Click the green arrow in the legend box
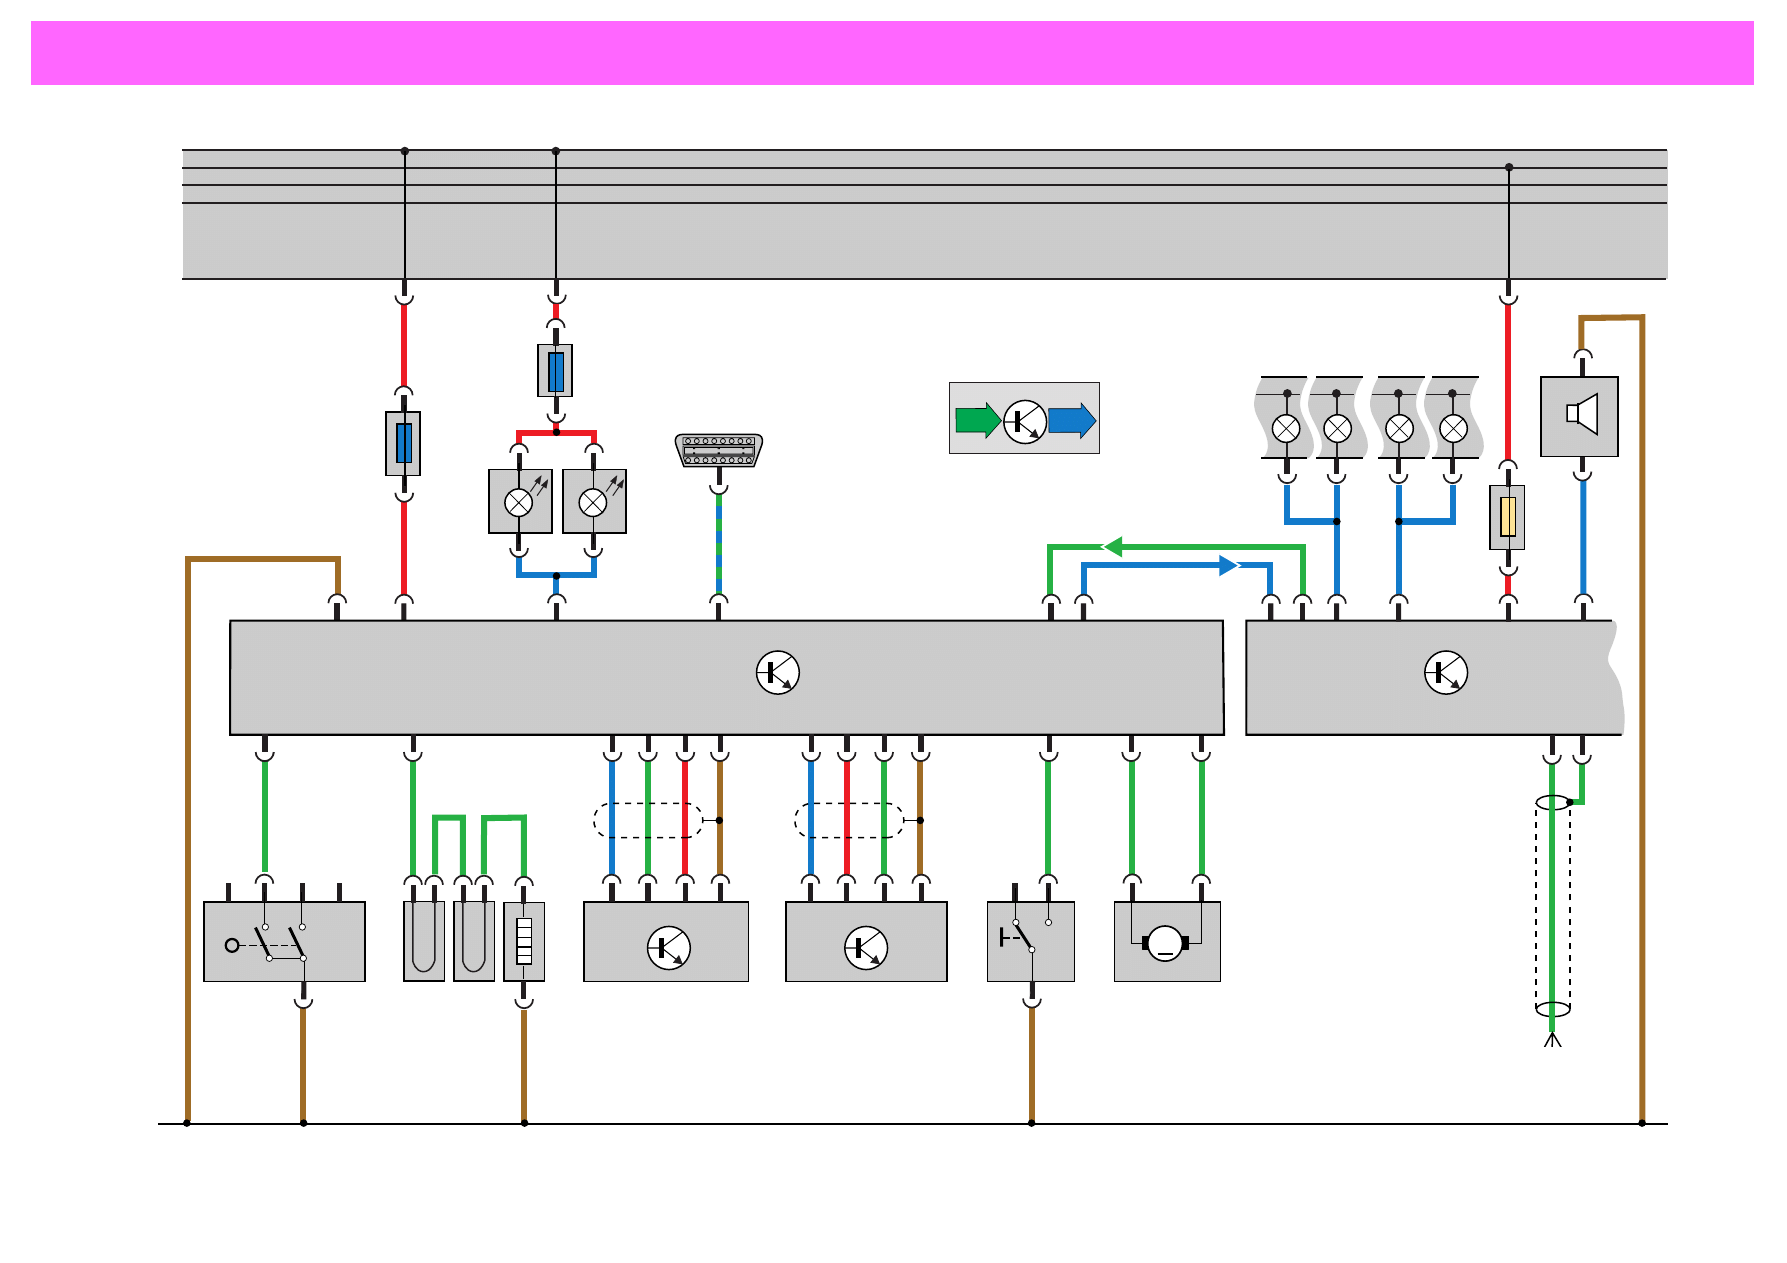This screenshot has width=1787, height=1263. (977, 420)
